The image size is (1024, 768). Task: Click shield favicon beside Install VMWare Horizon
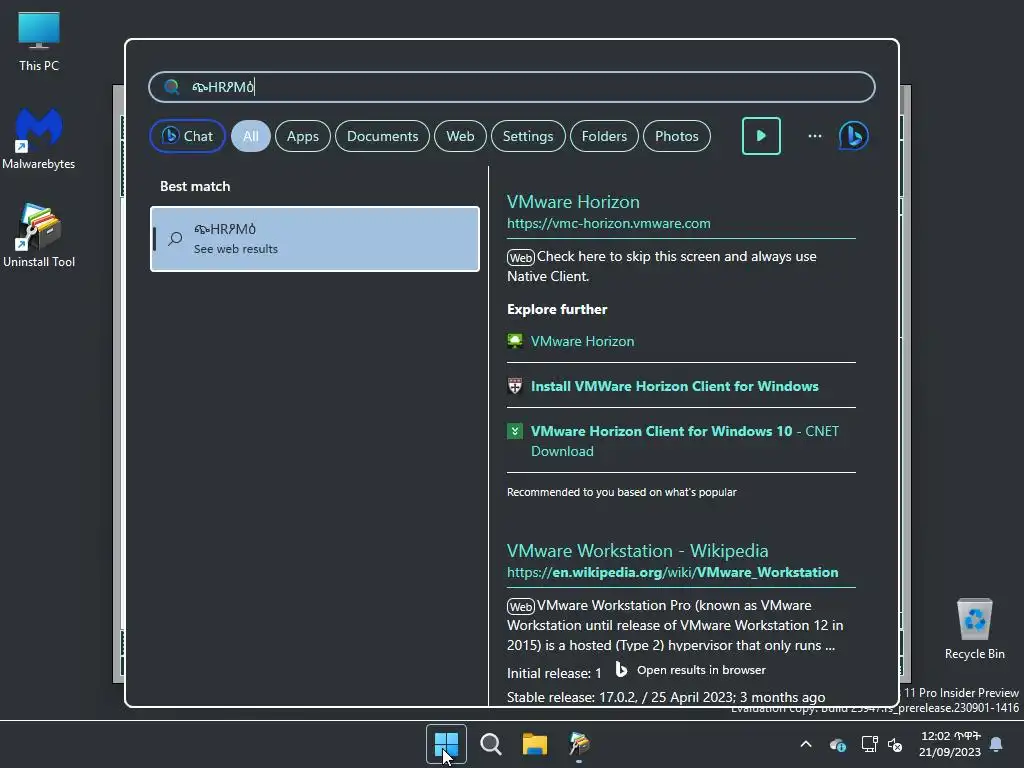(515, 386)
